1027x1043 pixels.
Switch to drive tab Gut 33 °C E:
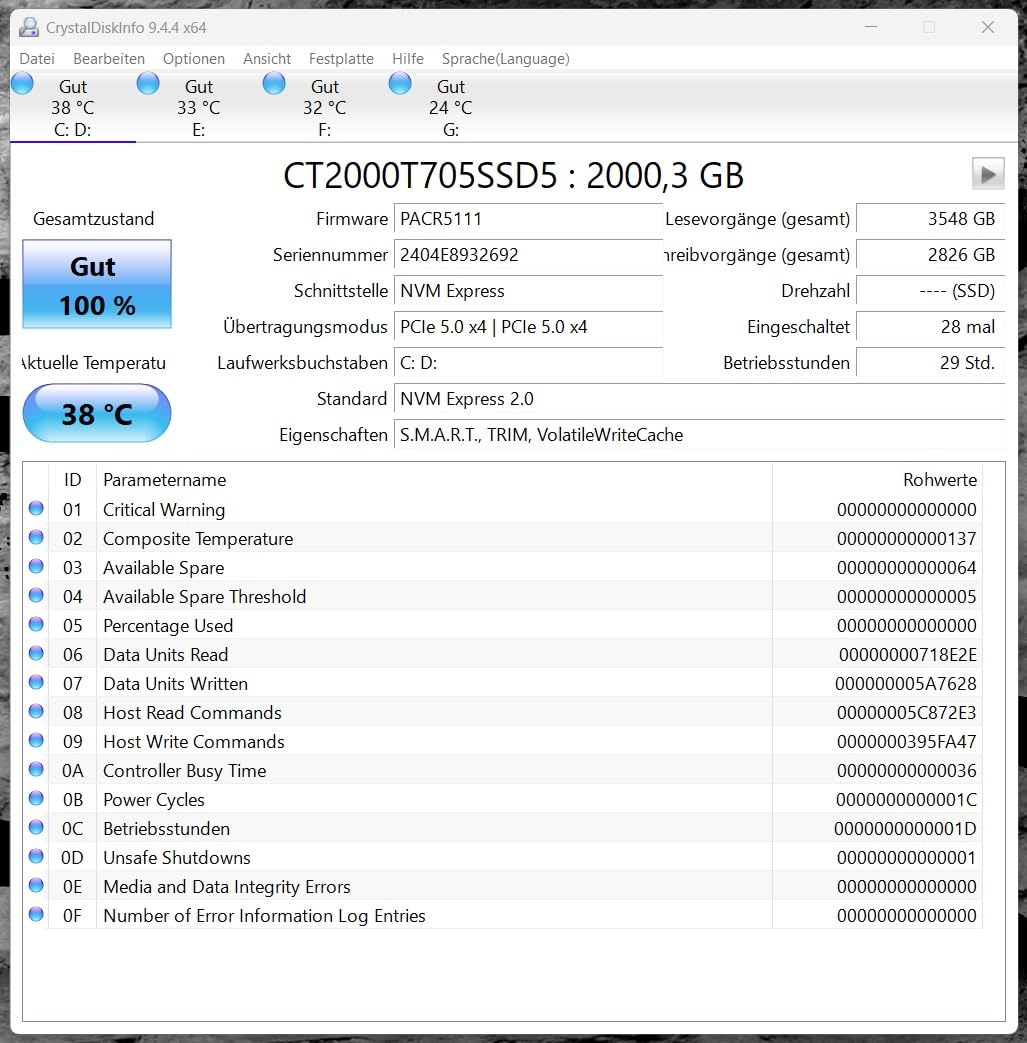(198, 107)
